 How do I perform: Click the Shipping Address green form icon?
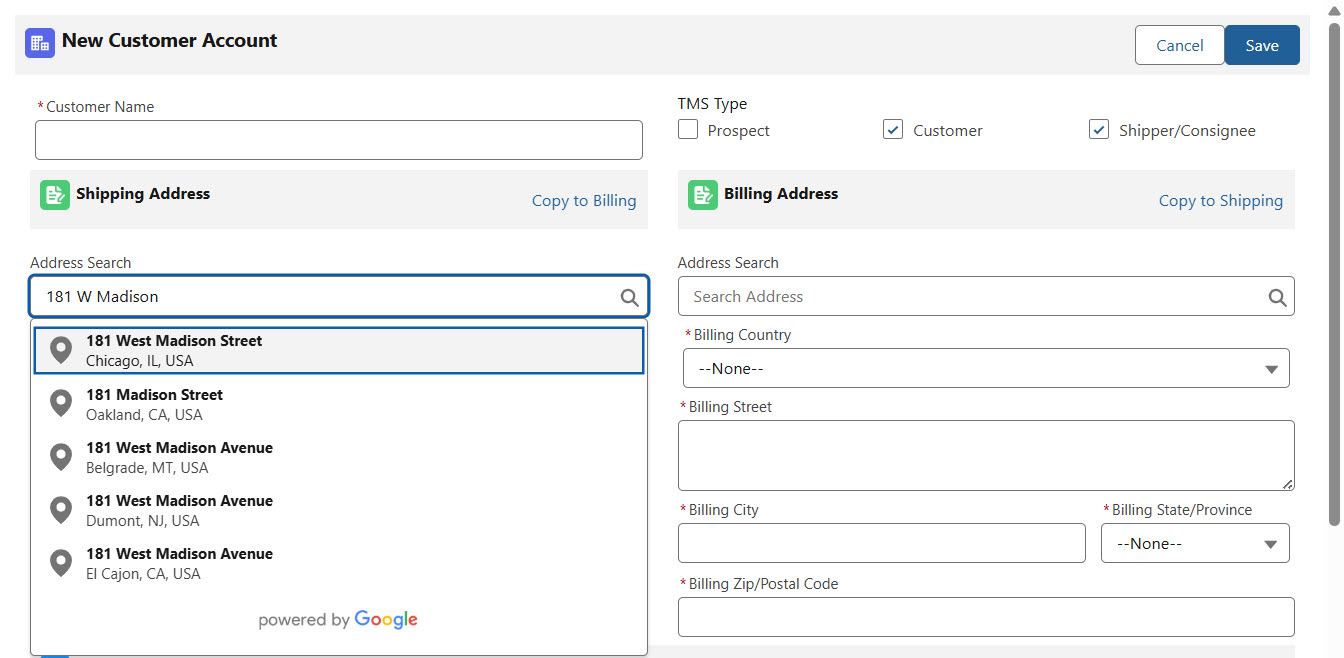55,195
